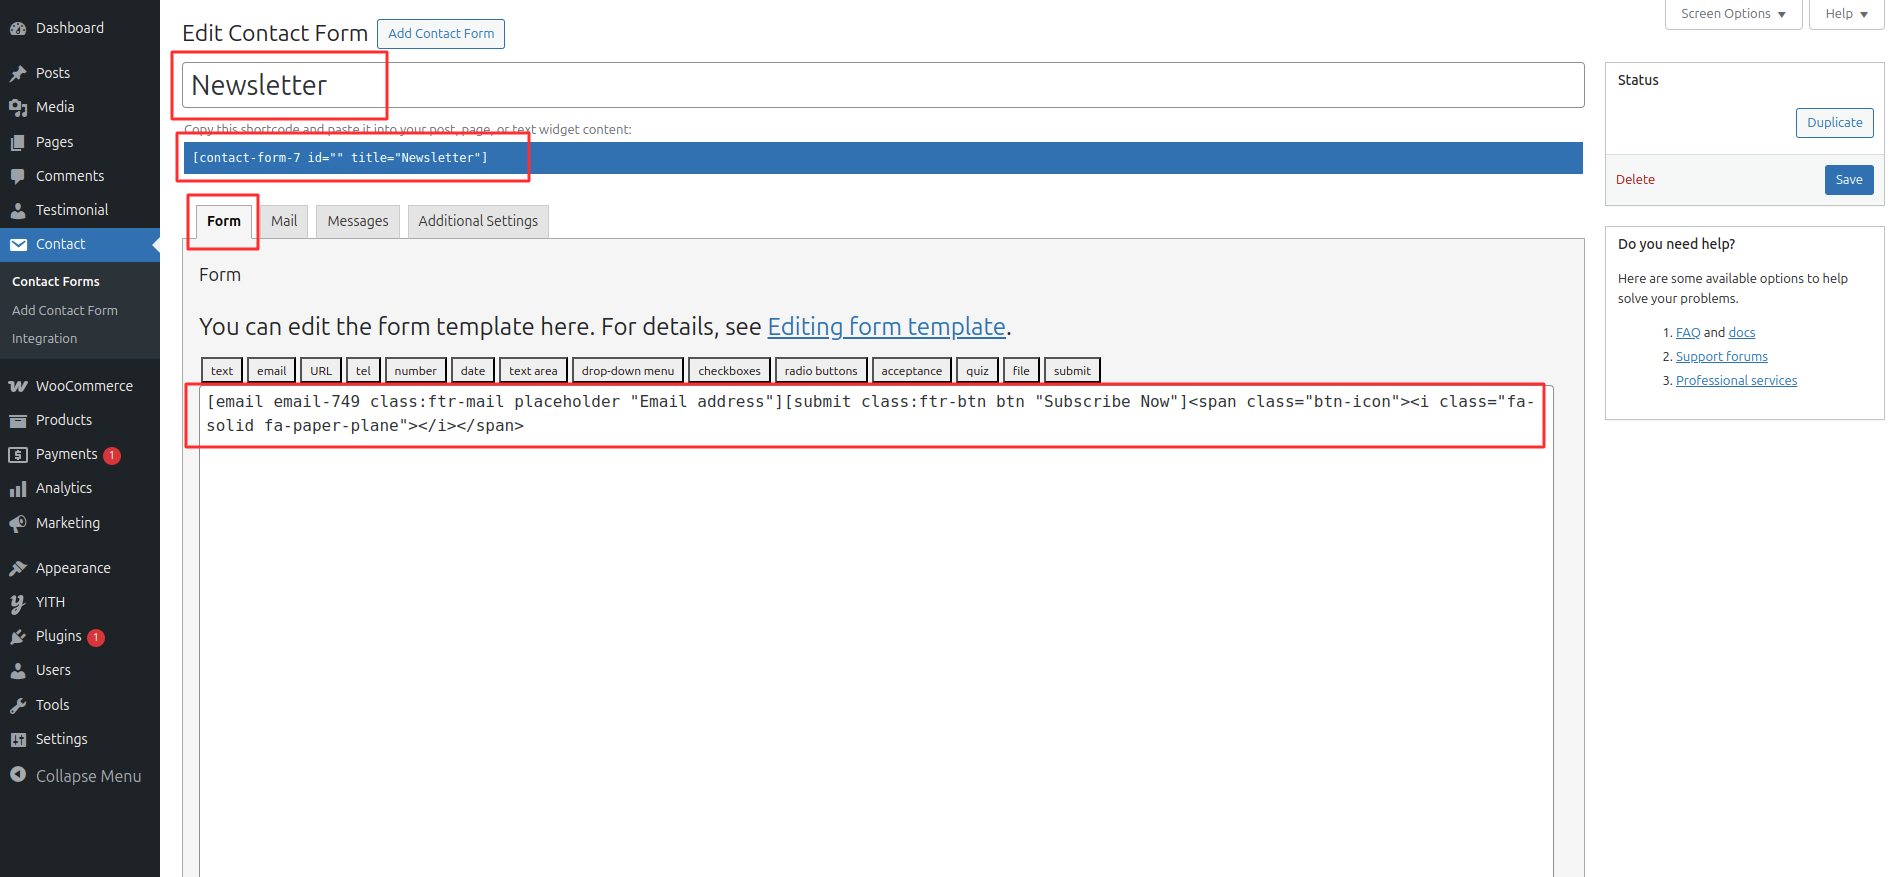Open the Editing form template link
This screenshot has width=1904, height=877.
[x=886, y=327]
